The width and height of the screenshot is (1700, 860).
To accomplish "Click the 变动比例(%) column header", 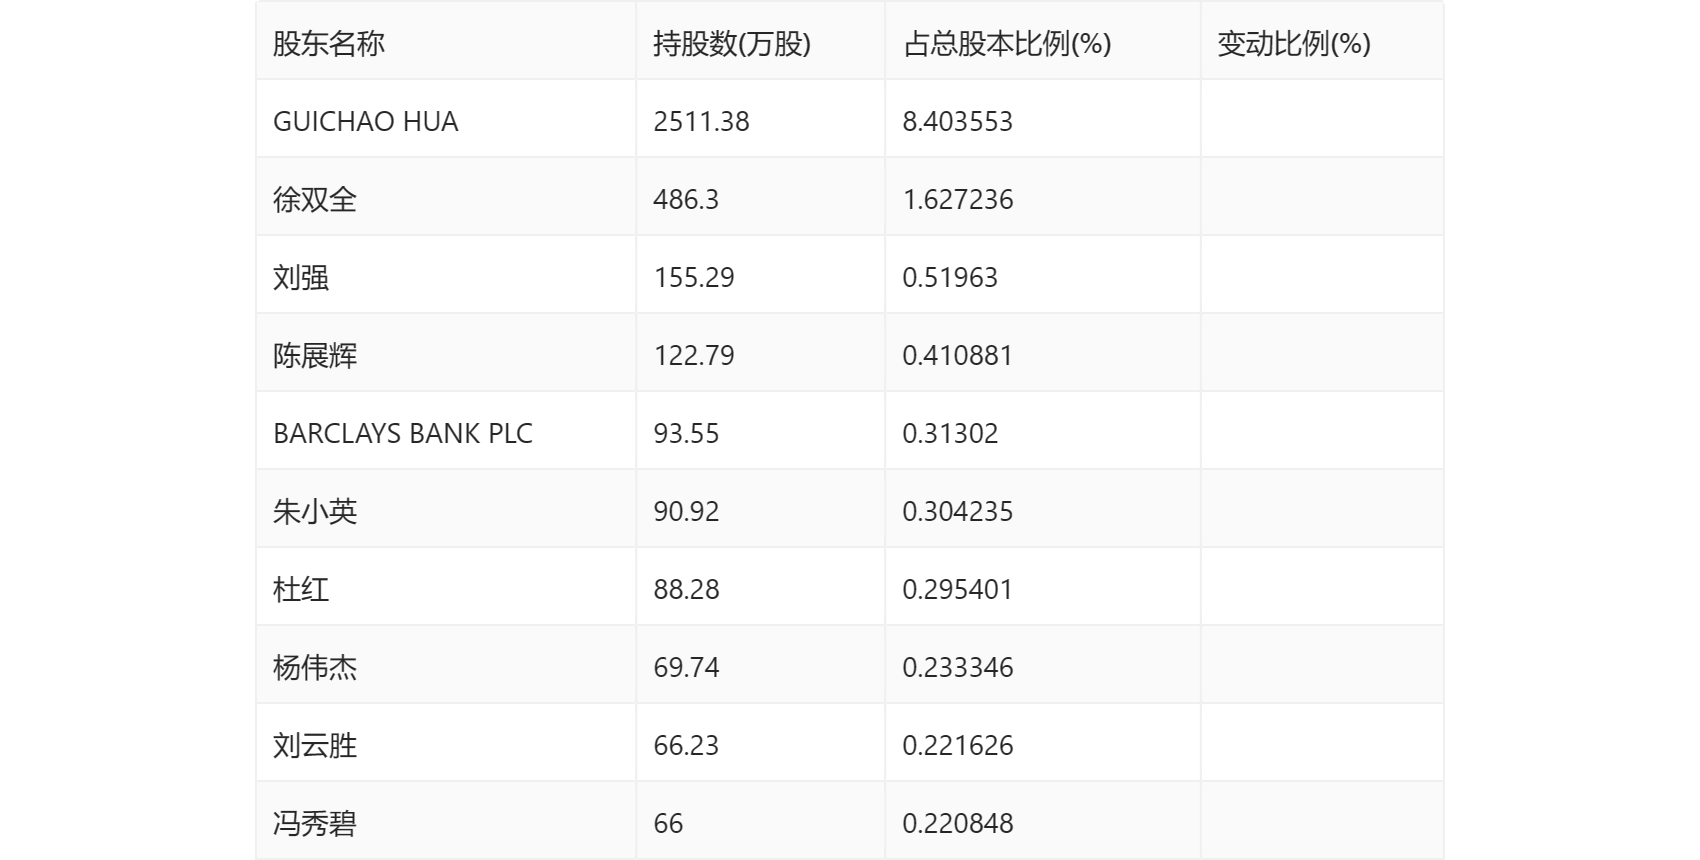I will [x=1293, y=44].
